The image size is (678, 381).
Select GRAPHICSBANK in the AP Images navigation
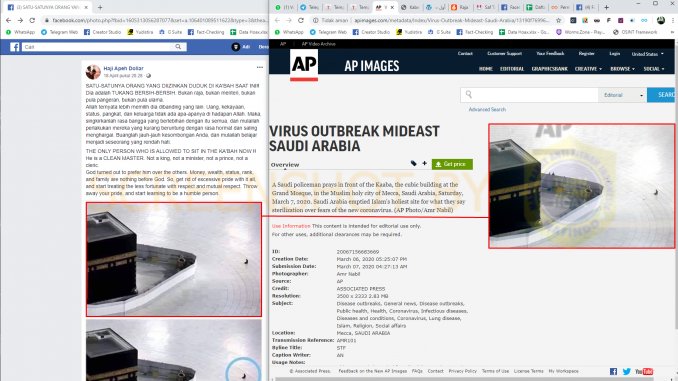point(549,69)
